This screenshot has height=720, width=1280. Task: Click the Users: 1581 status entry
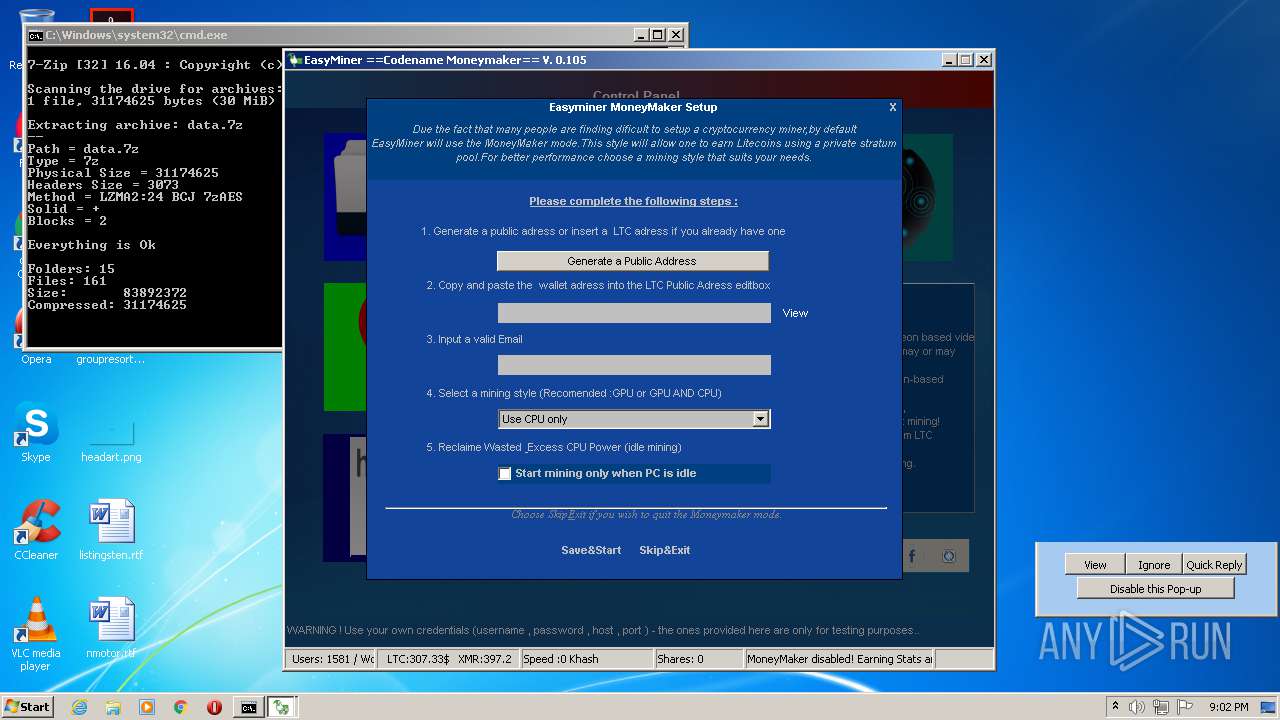332,659
